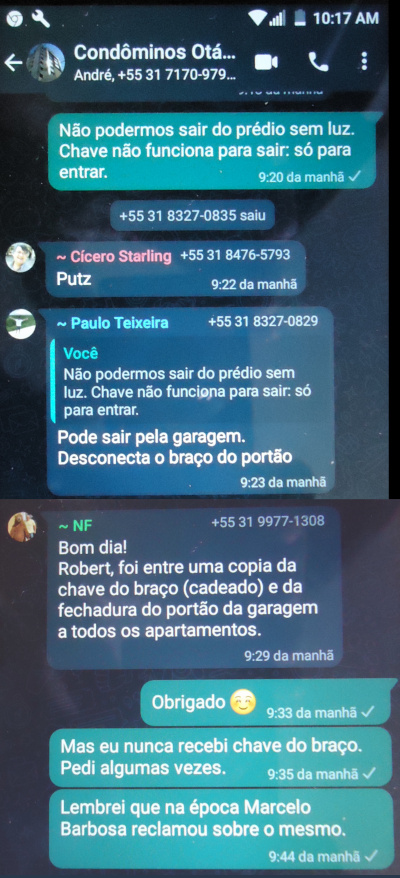View Paulo Teixeira's profile picture

[20, 323]
